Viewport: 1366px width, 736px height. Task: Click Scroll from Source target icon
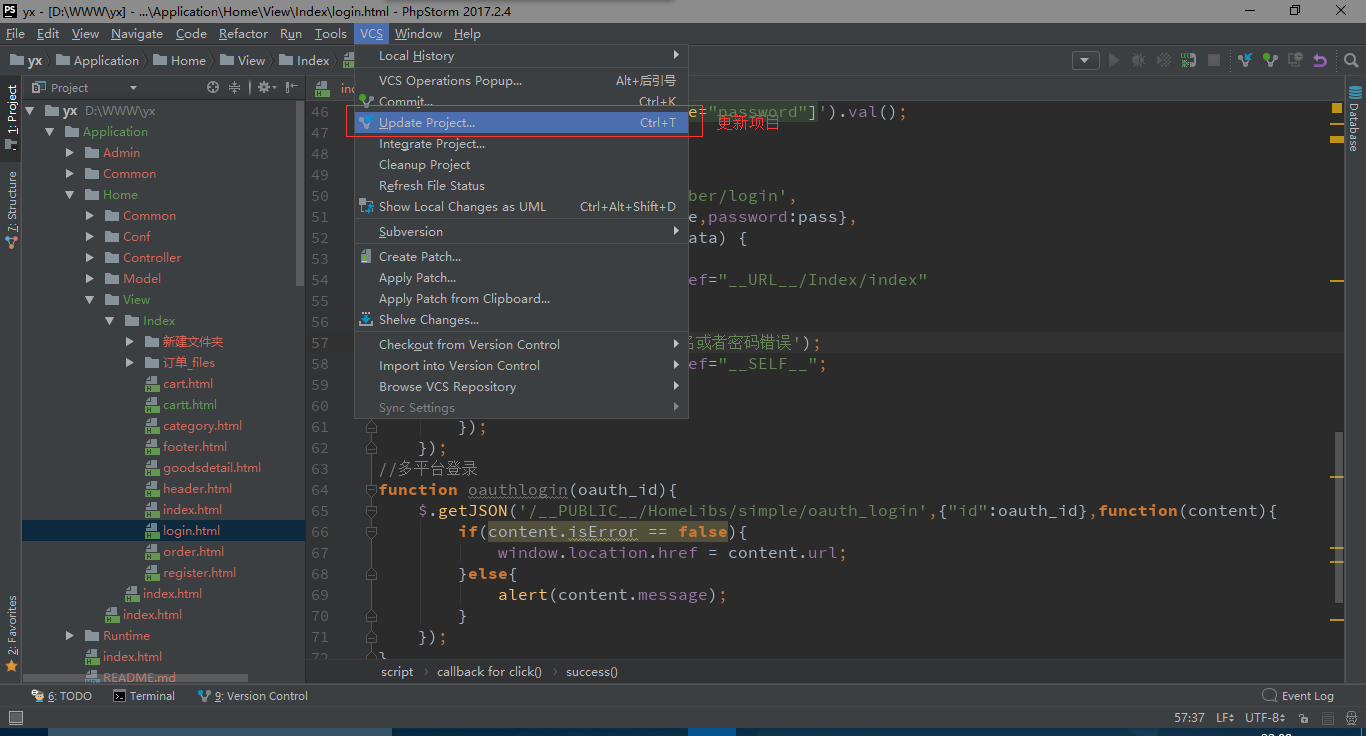pyautogui.click(x=212, y=87)
